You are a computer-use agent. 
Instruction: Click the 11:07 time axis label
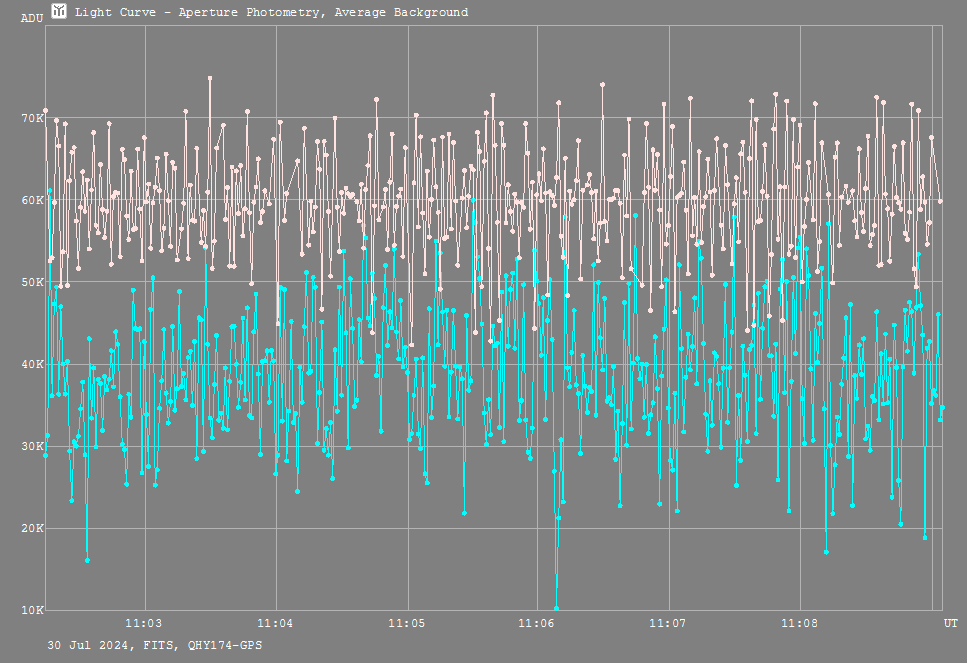tap(668, 623)
